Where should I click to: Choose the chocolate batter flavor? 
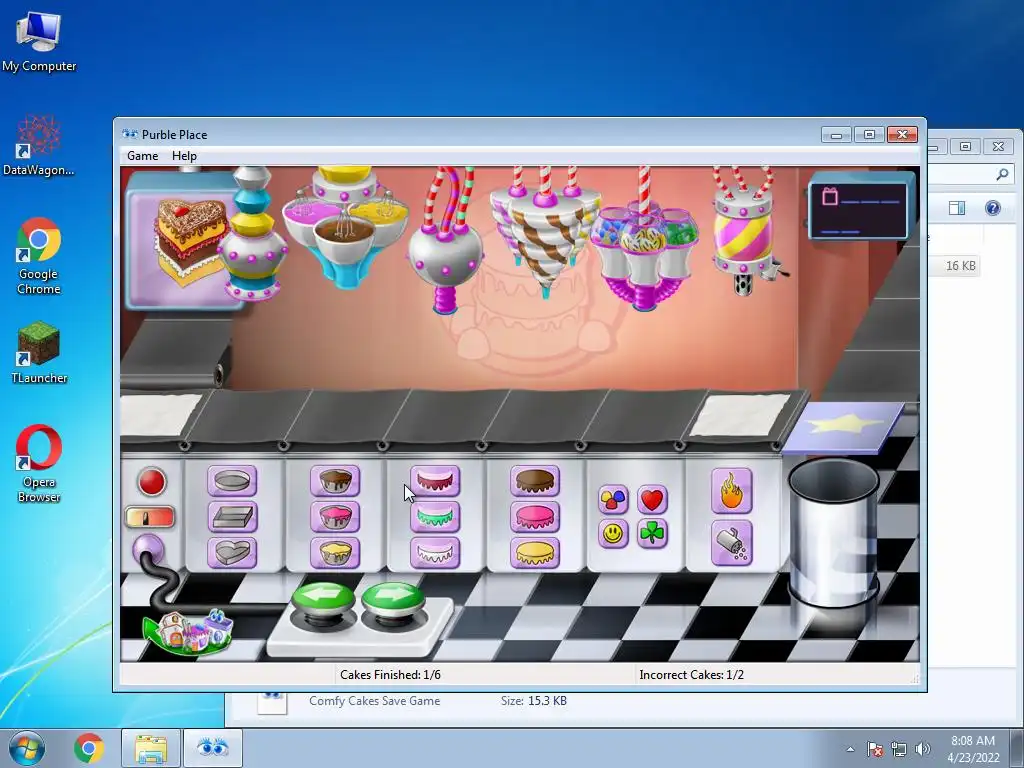pos(335,481)
